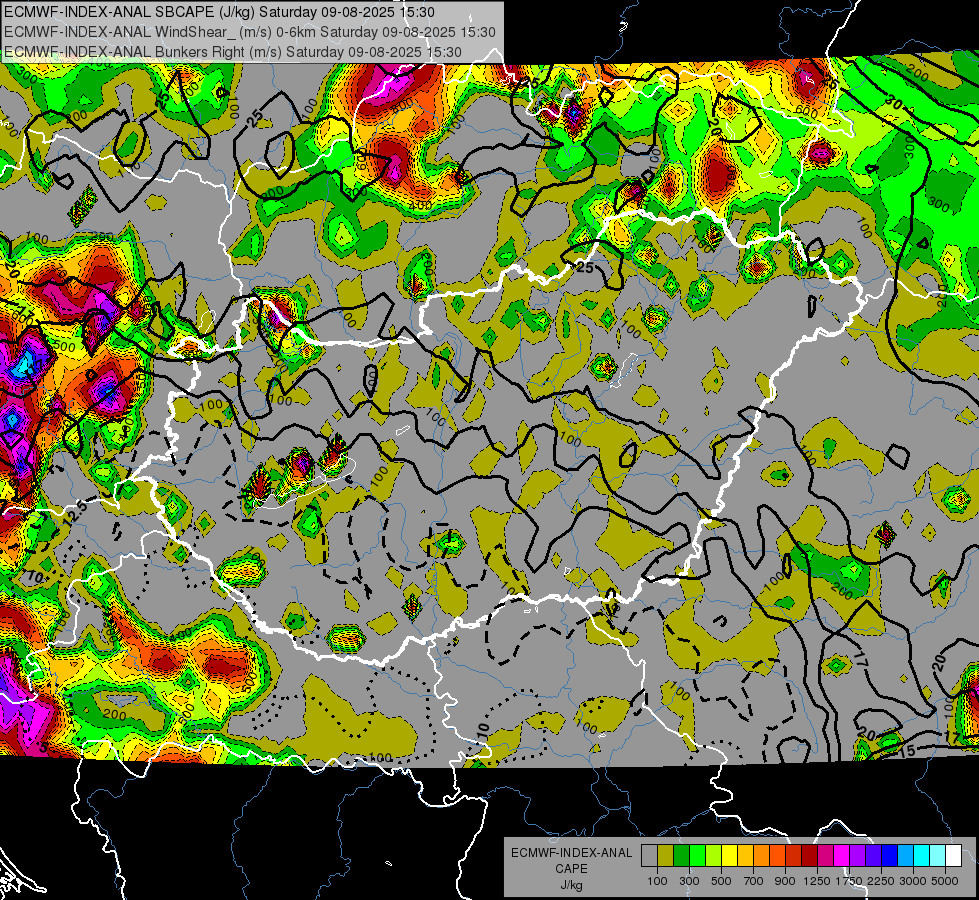Click the 1250 legend tick value
The image size is (979, 900).
coord(817,881)
